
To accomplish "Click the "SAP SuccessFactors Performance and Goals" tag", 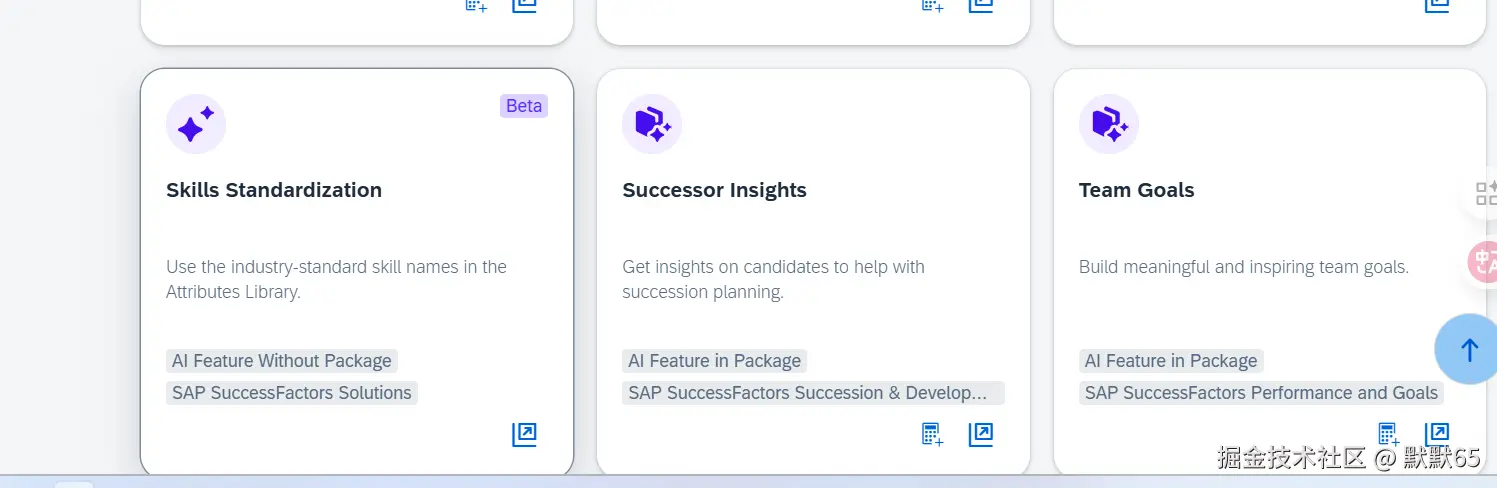I will click(x=1261, y=393).
